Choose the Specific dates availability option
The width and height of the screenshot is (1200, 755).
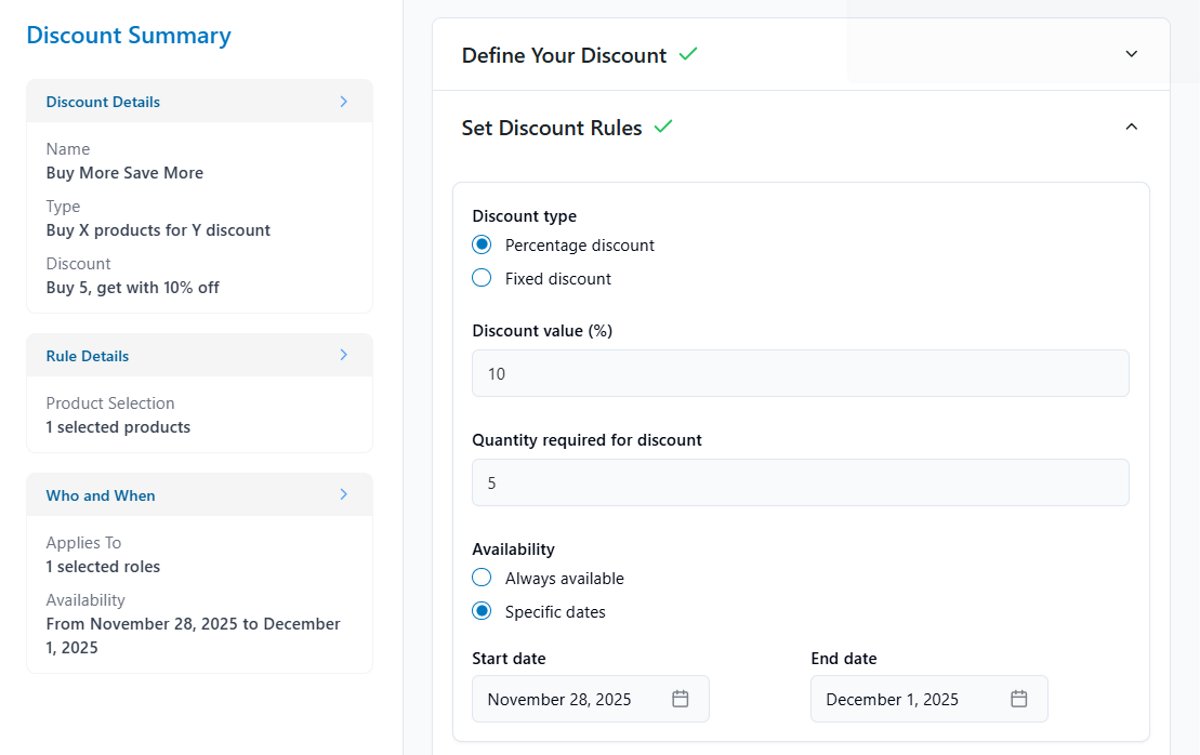pyautogui.click(x=482, y=611)
